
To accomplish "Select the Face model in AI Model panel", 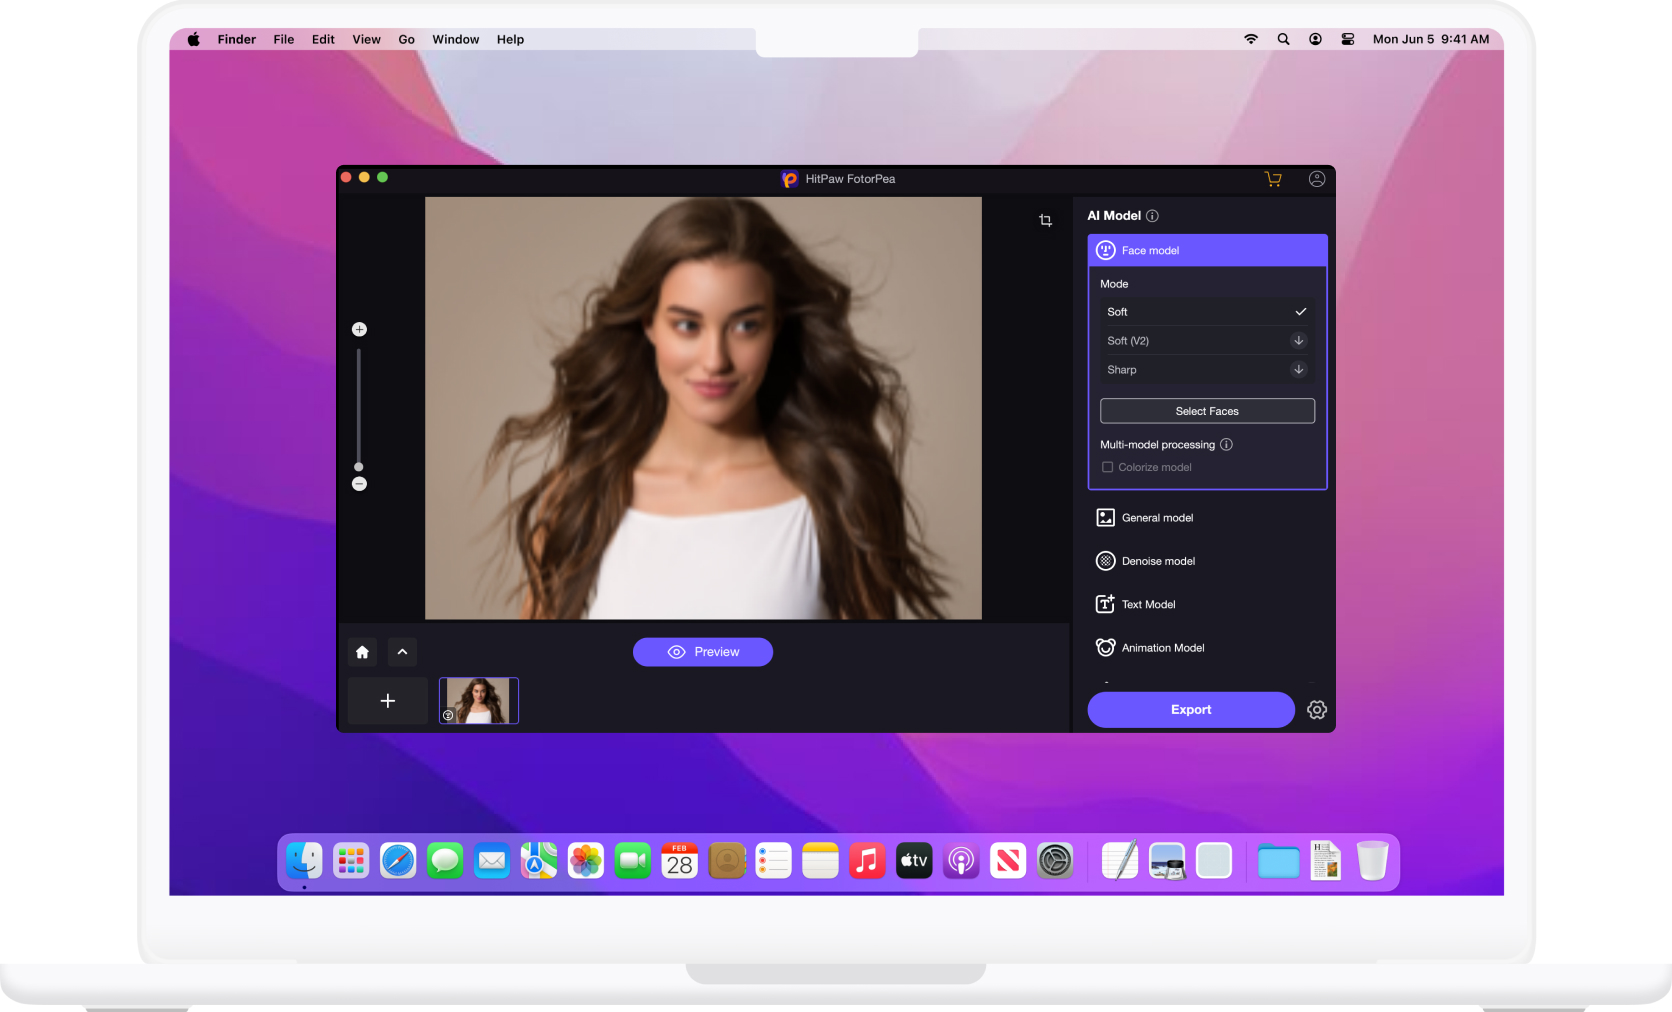I will tap(1207, 250).
